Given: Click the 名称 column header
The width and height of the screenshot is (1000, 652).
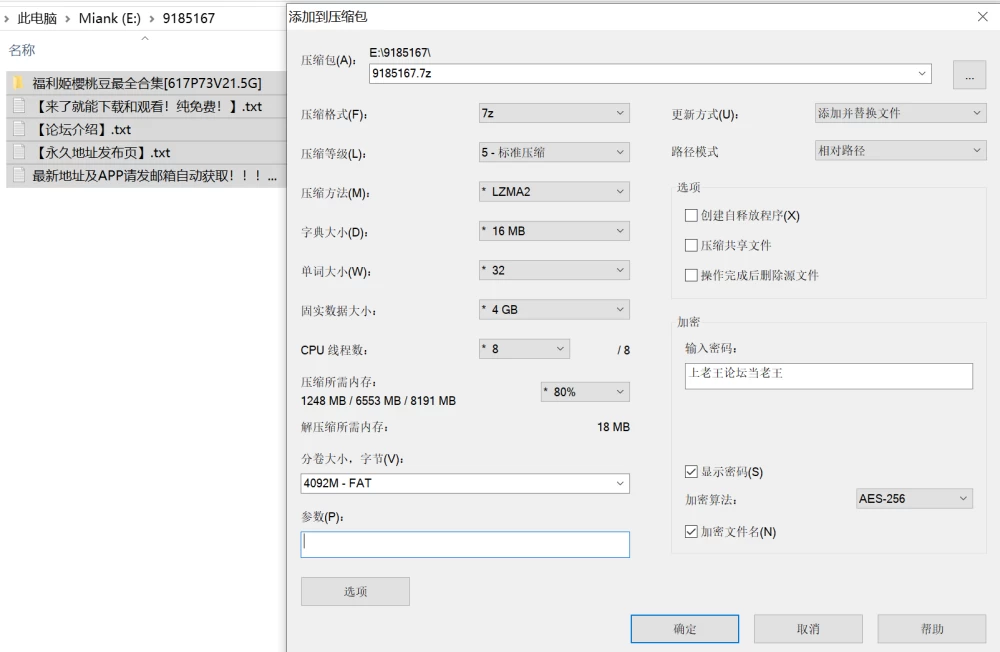Looking at the screenshot, I should click(22, 50).
